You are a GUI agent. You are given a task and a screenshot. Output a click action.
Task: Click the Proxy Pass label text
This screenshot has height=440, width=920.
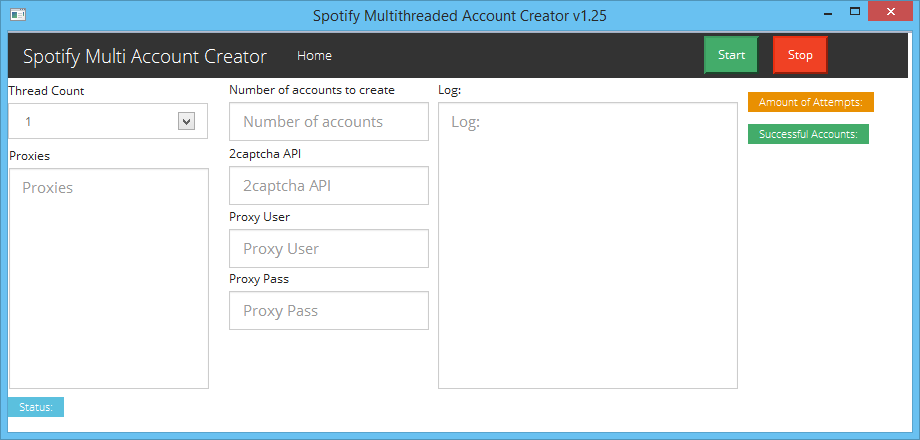tap(259, 279)
